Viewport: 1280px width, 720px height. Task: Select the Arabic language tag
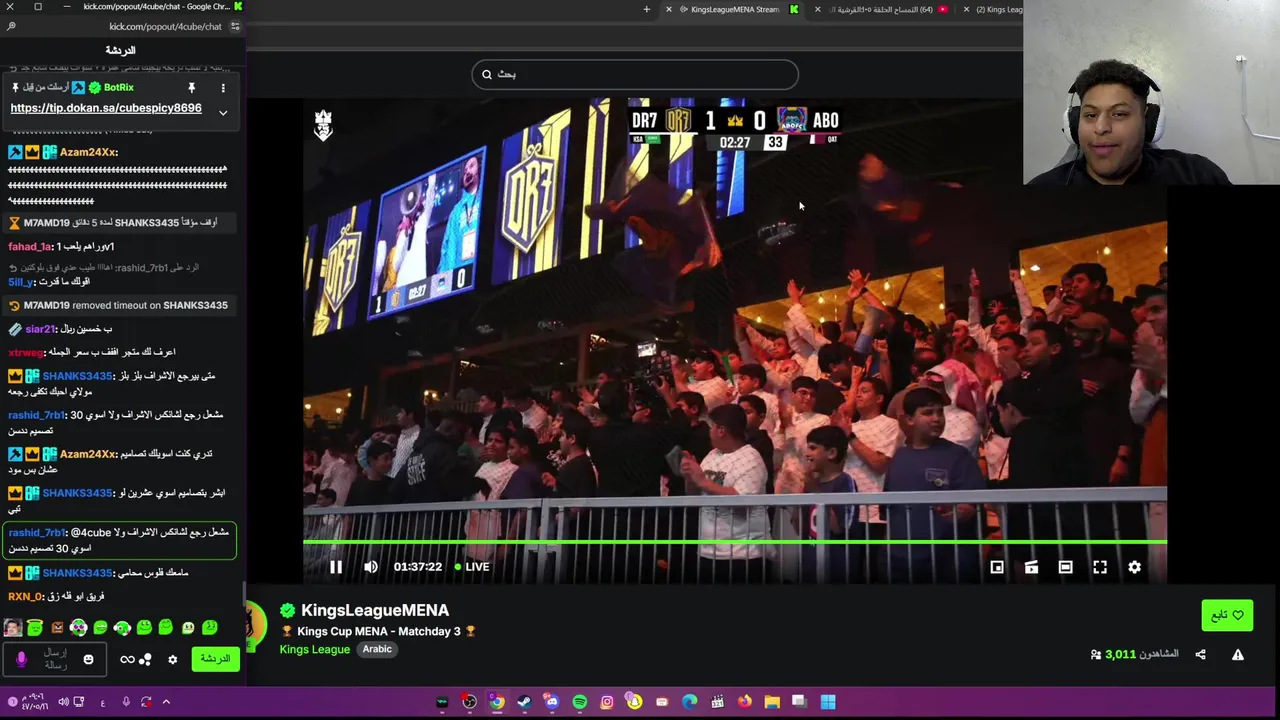pos(377,649)
